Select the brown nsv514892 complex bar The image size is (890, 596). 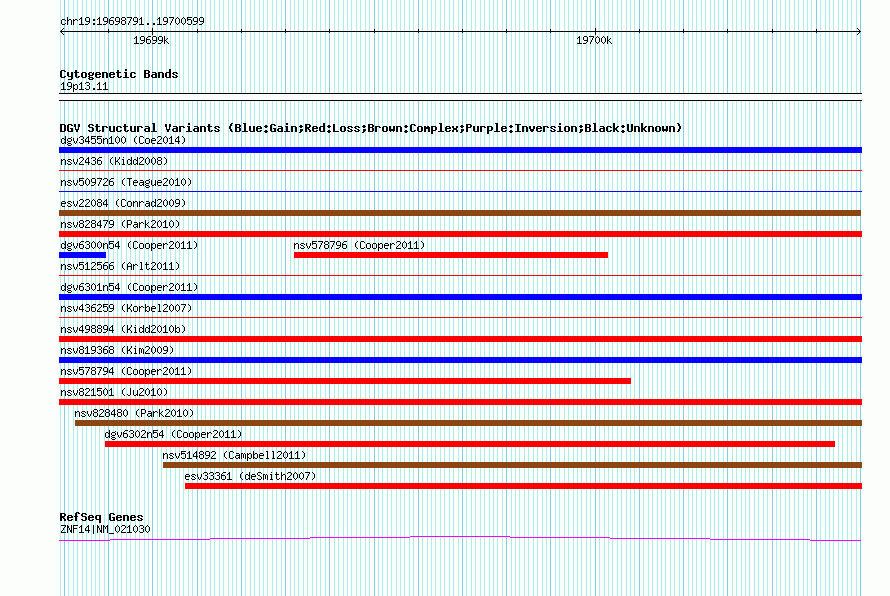(x=513, y=465)
